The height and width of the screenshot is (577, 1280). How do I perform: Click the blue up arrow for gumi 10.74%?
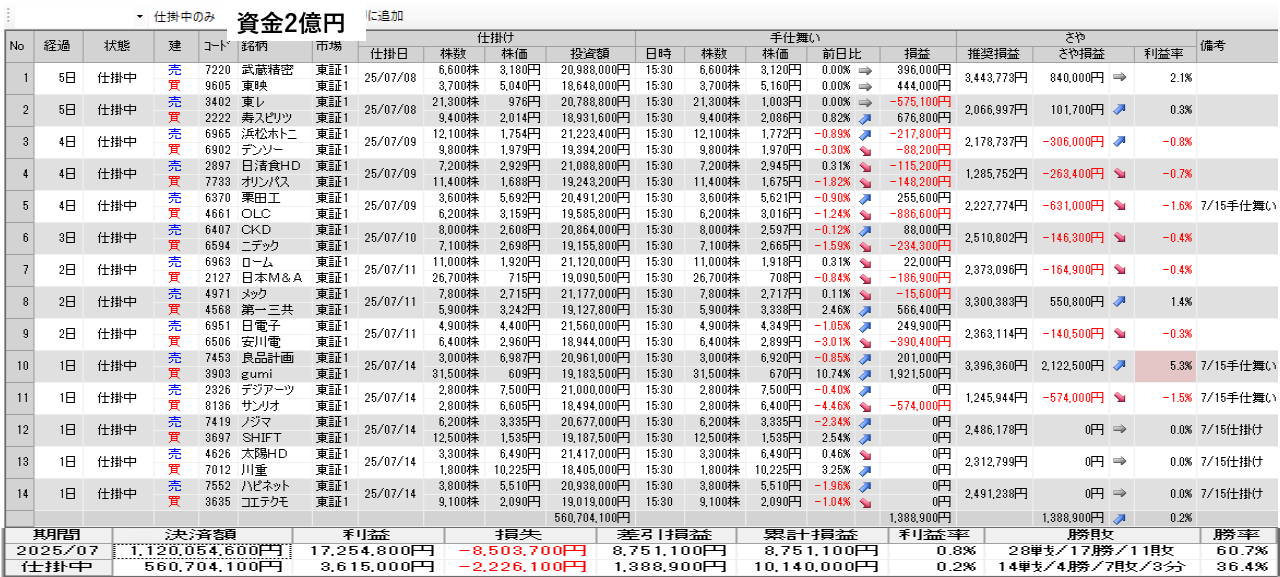pos(865,374)
